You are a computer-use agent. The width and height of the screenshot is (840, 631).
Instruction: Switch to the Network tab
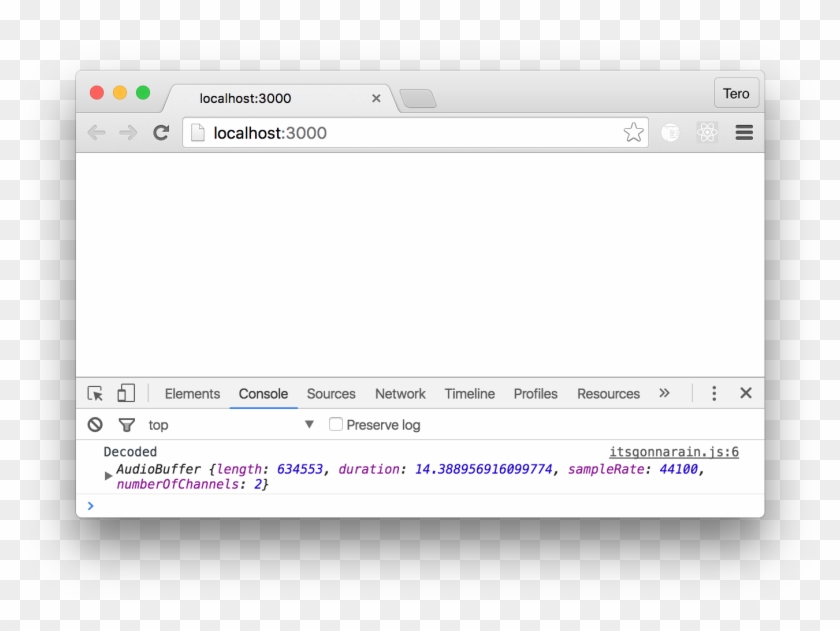click(399, 393)
